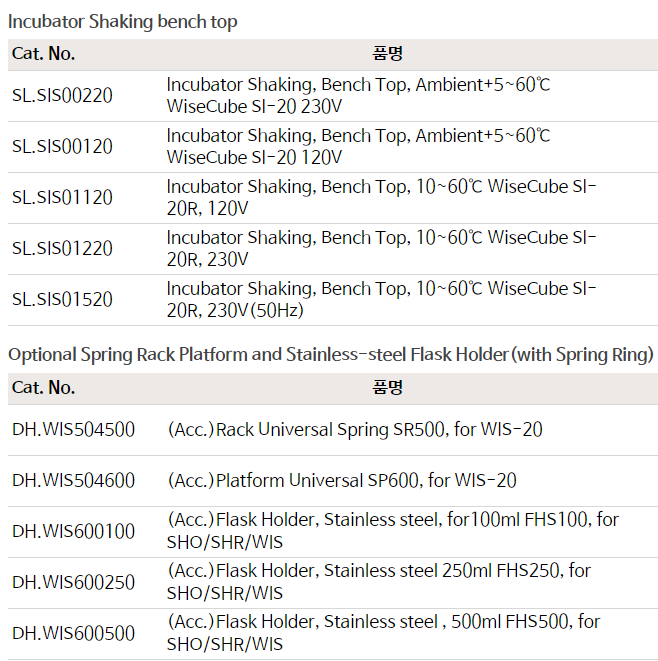
Task: Select the SI-20R 230V(50Hz) description text
Action: pos(381,300)
